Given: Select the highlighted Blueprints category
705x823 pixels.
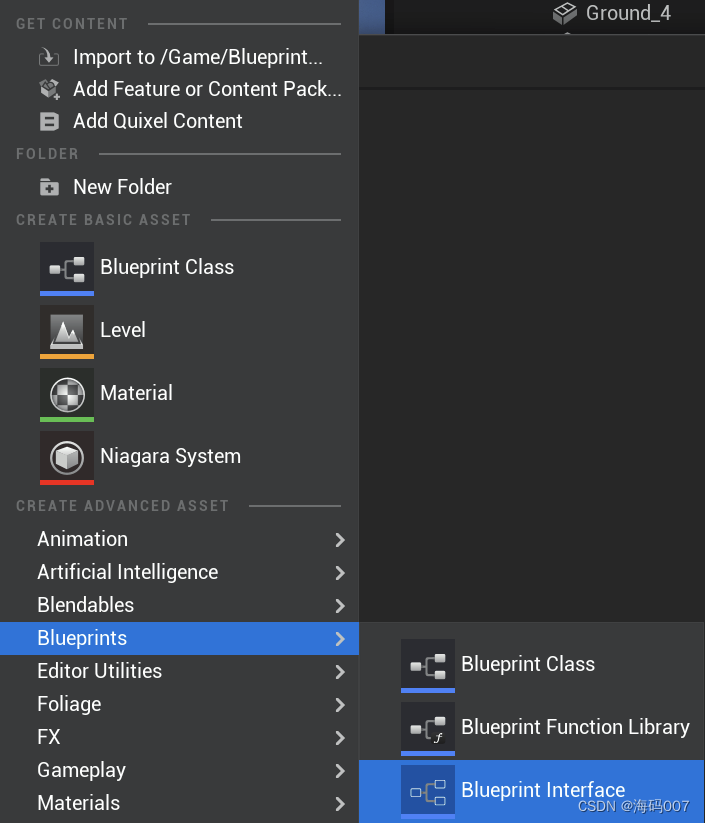Looking at the screenshot, I should [x=180, y=638].
